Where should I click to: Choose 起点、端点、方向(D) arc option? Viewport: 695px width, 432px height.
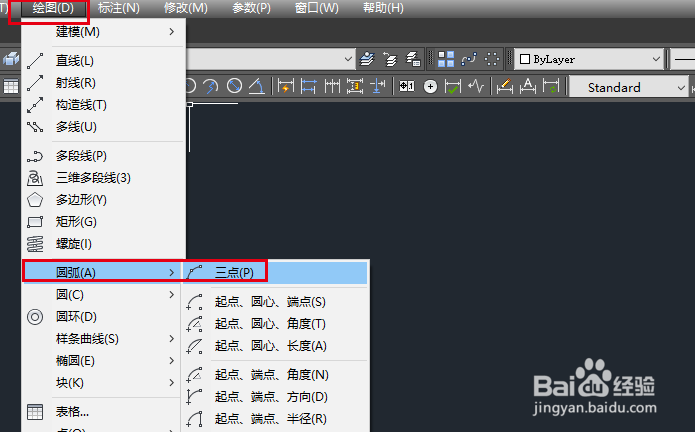coord(275,397)
